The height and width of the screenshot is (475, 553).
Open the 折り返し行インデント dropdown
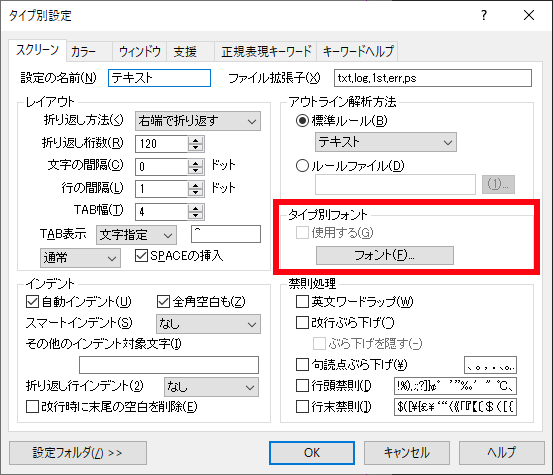tap(211, 387)
